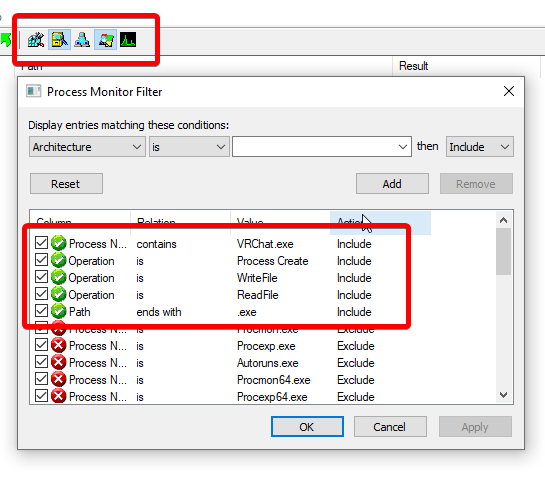Image resolution: width=545 pixels, height=477 pixels.
Task: Disable the Autoruns.exe exclude filter checkbox
Action: (41, 362)
